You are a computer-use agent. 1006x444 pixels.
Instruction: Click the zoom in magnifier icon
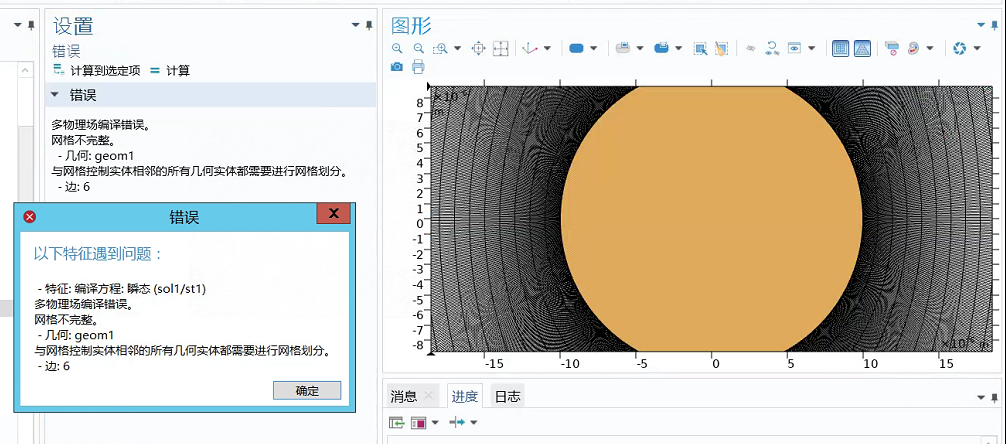(x=397, y=48)
